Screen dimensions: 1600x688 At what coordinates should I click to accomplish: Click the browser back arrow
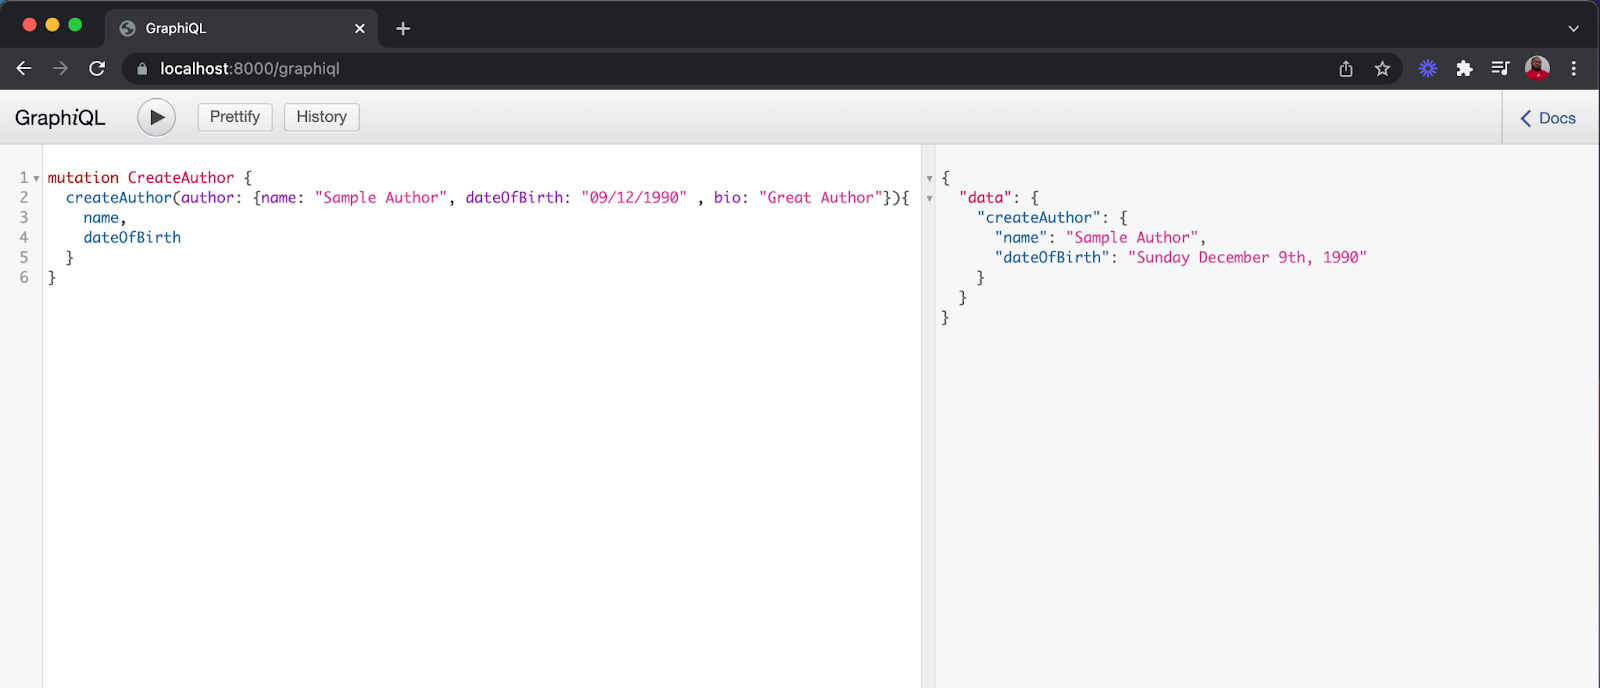click(24, 68)
